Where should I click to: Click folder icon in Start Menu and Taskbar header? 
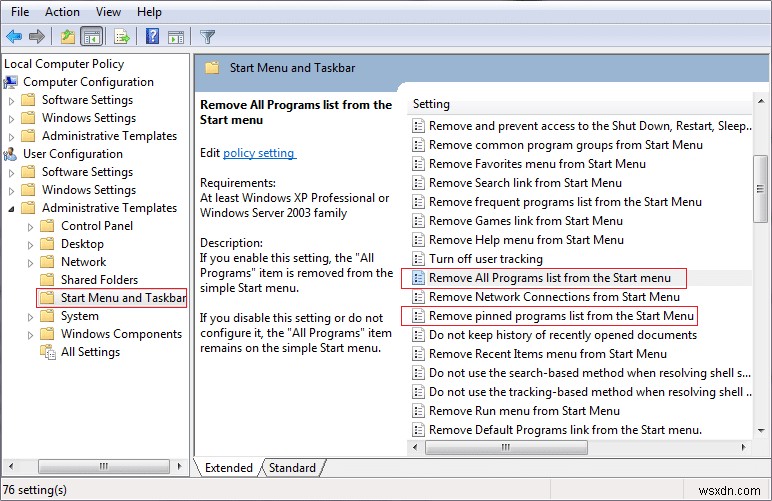[212, 67]
